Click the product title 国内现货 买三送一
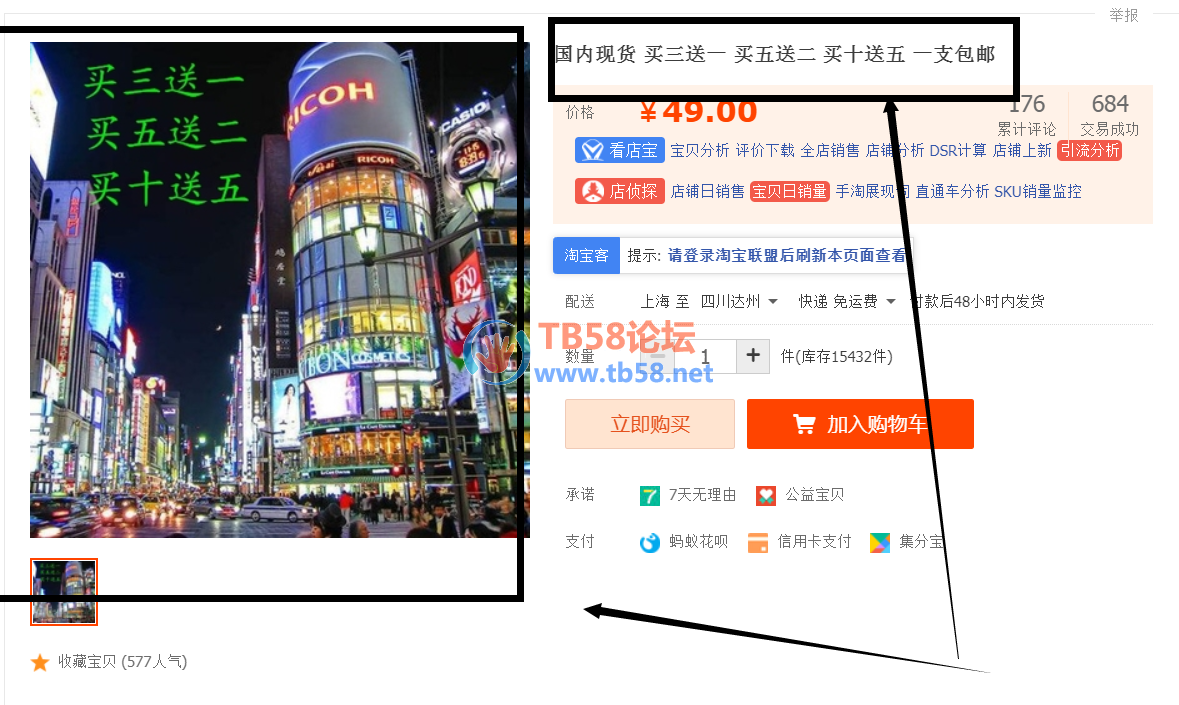 pyautogui.click(x=775, y=54)
